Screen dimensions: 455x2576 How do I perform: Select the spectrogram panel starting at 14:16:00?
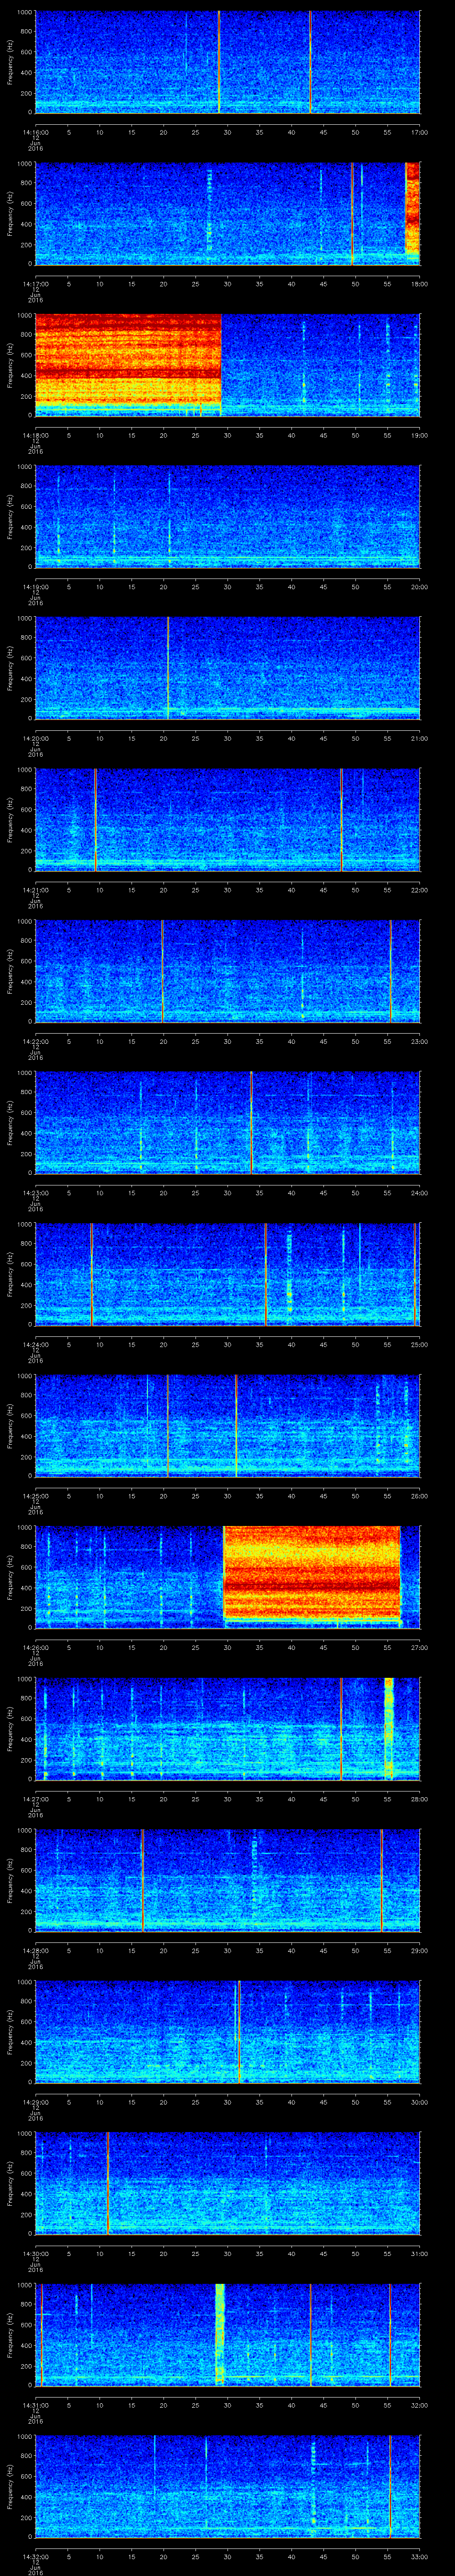point(228,62)
